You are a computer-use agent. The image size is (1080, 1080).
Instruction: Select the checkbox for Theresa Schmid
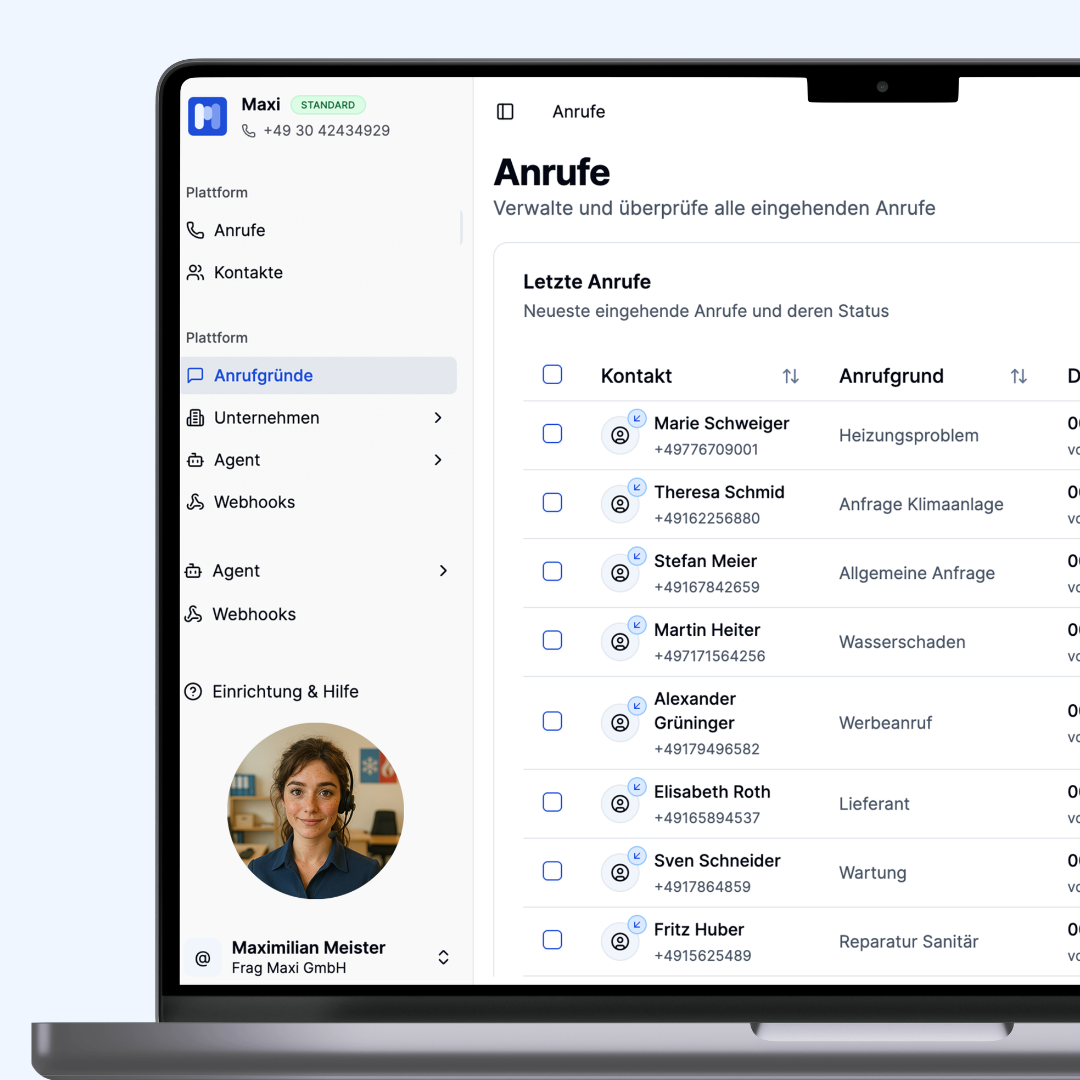(x=552, y=502)
